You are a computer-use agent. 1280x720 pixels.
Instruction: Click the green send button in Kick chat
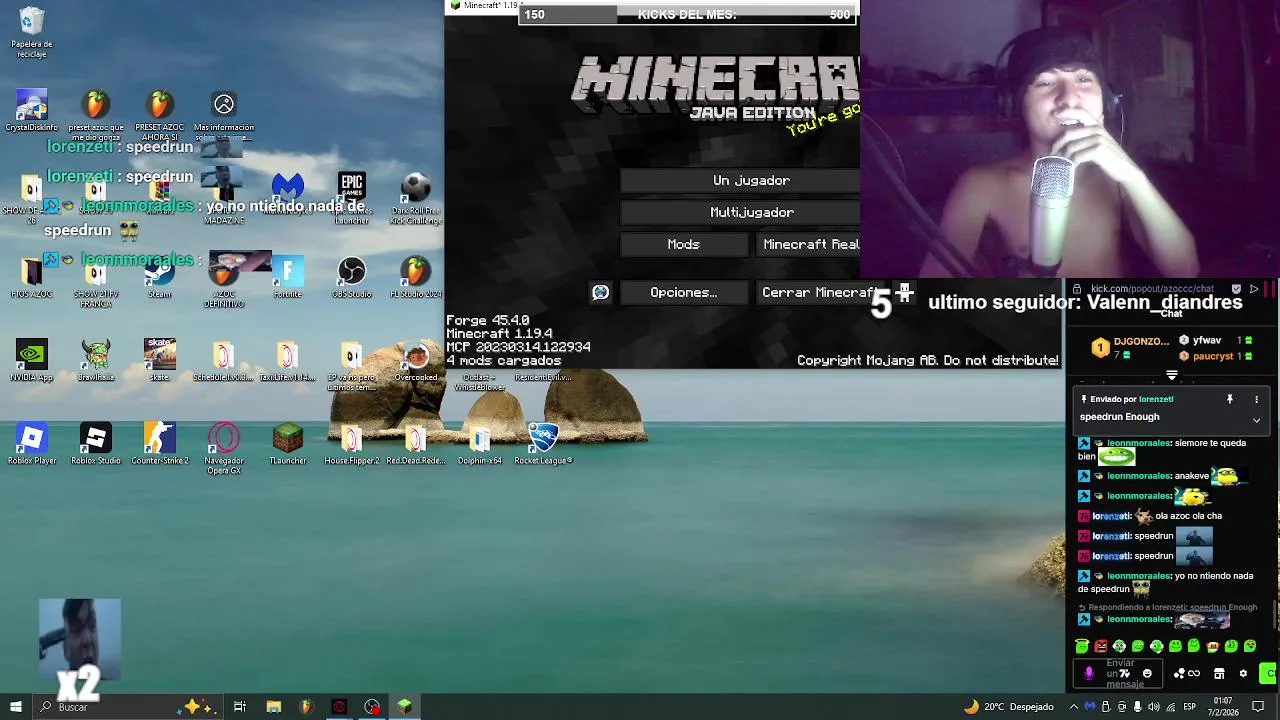click(1268, 674)
